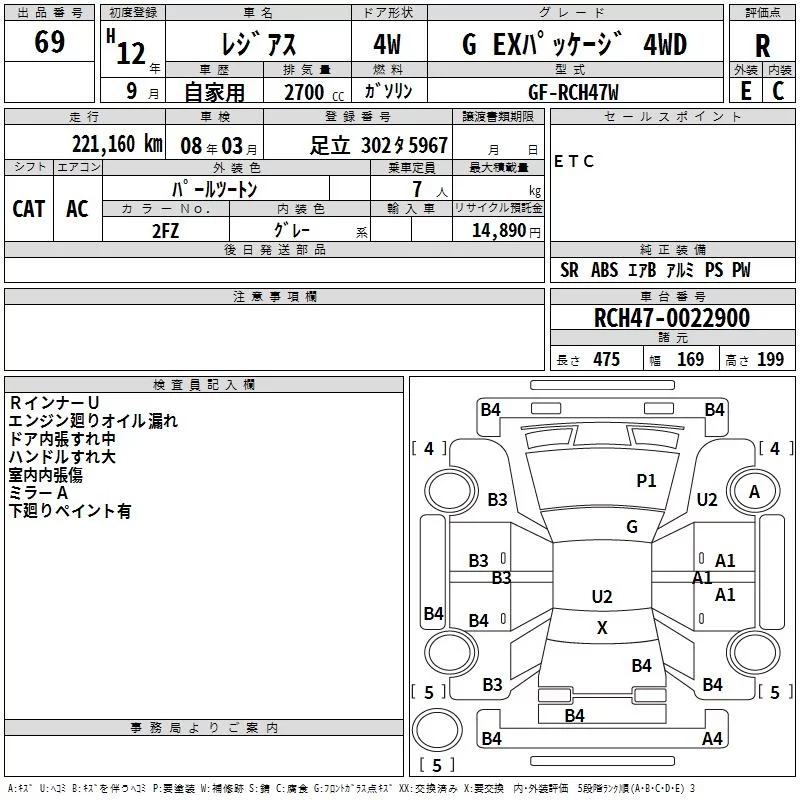Select the 注意事項欄 header

(x=274, y=296)
